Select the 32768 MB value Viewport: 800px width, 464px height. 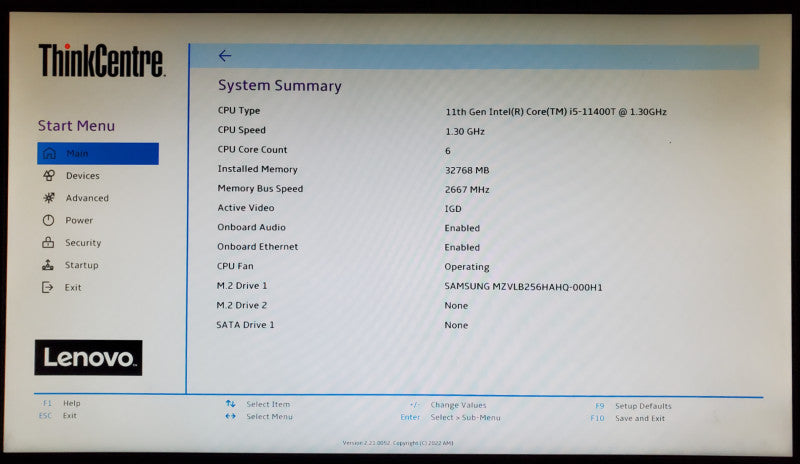[x=467, y=170]
